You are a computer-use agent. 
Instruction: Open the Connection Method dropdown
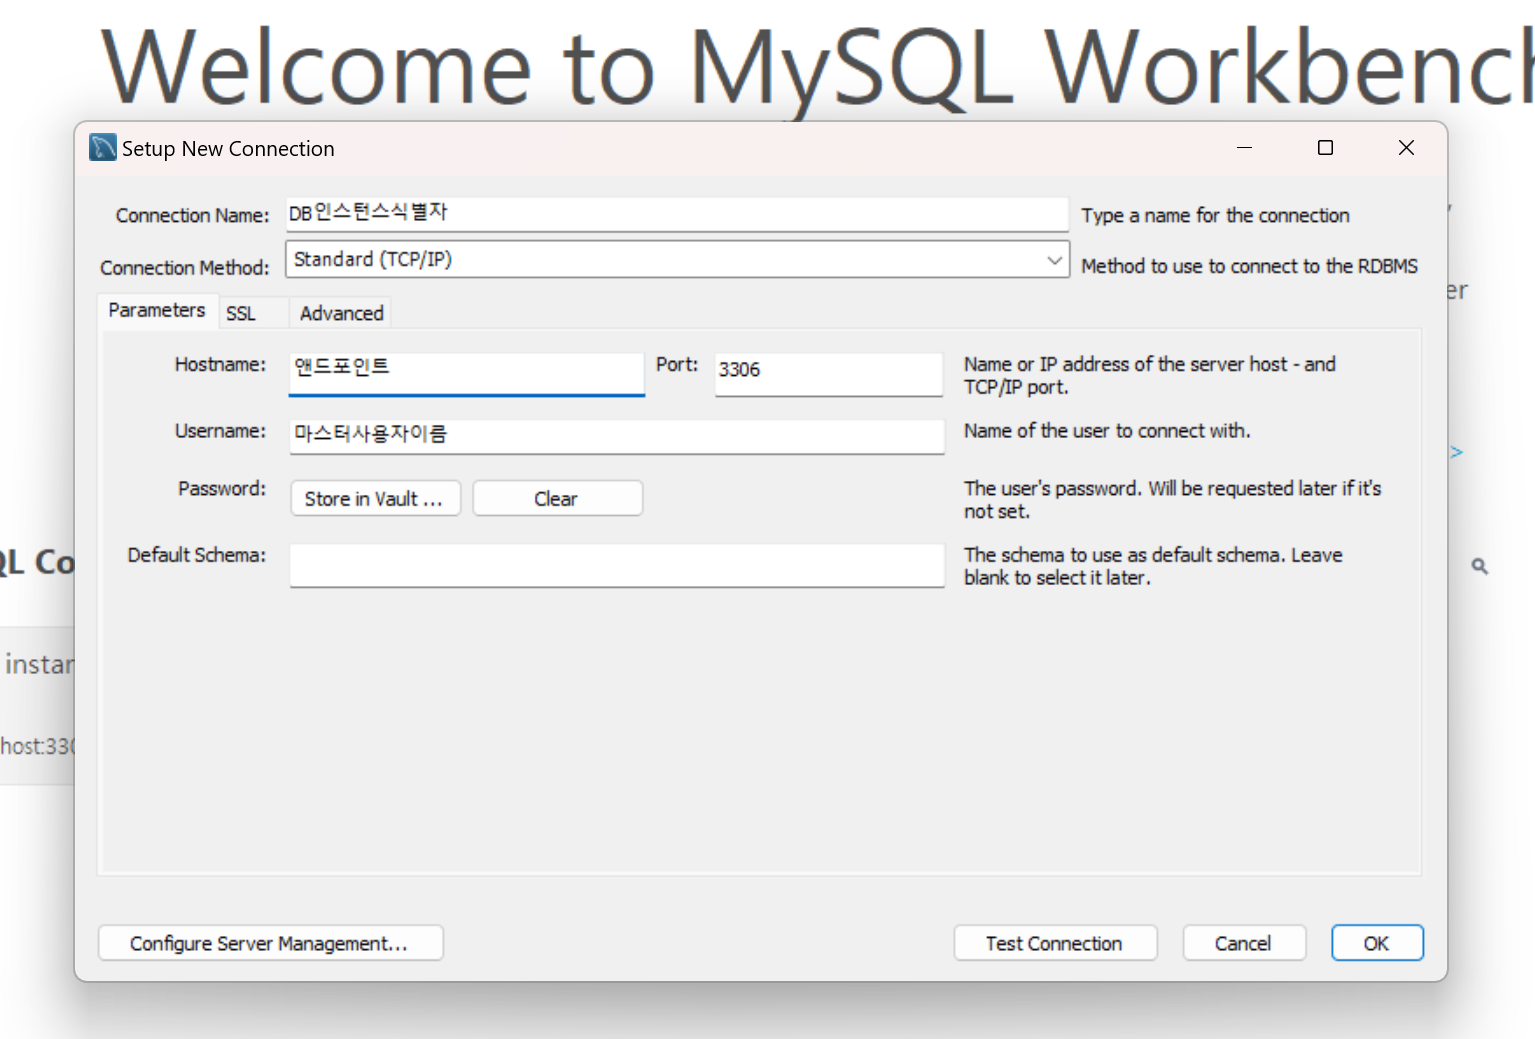(x=677, y=259)
